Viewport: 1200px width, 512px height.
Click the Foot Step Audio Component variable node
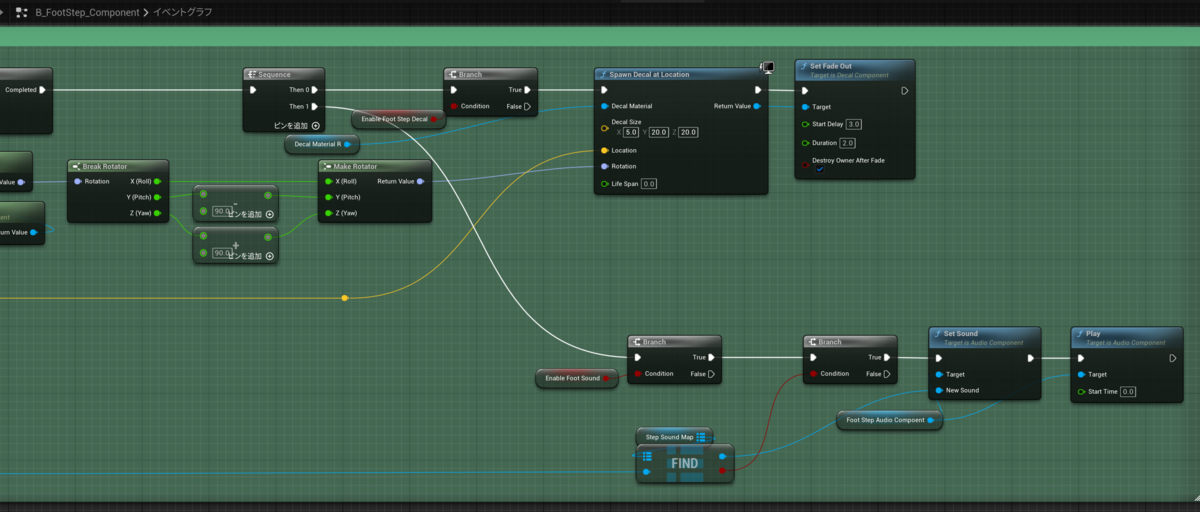[890, 420]
